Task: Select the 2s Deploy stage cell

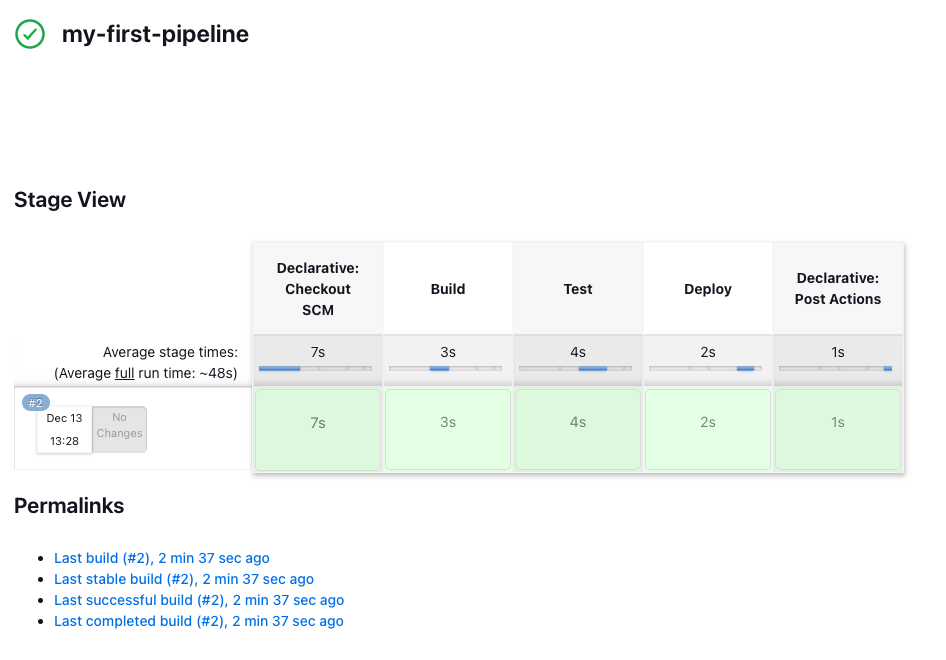Action: click(708, 430)
